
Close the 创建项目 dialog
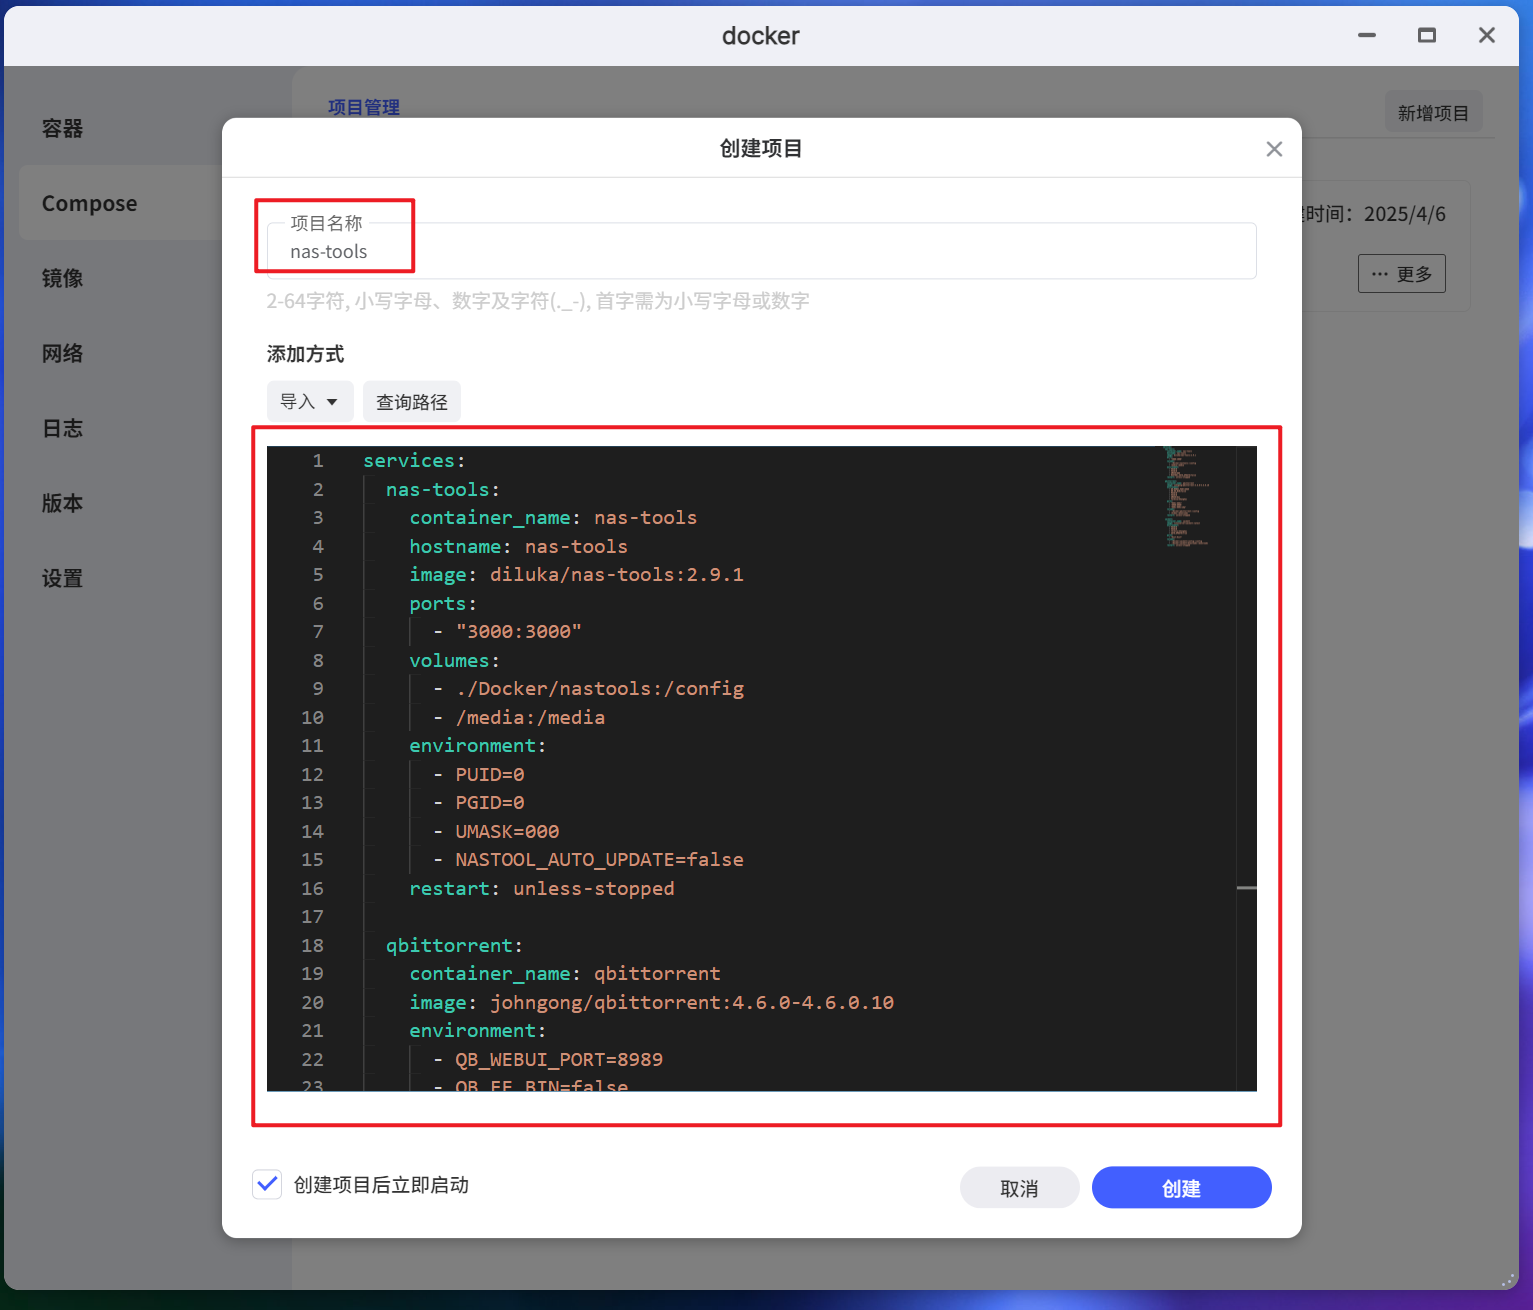1274,149
